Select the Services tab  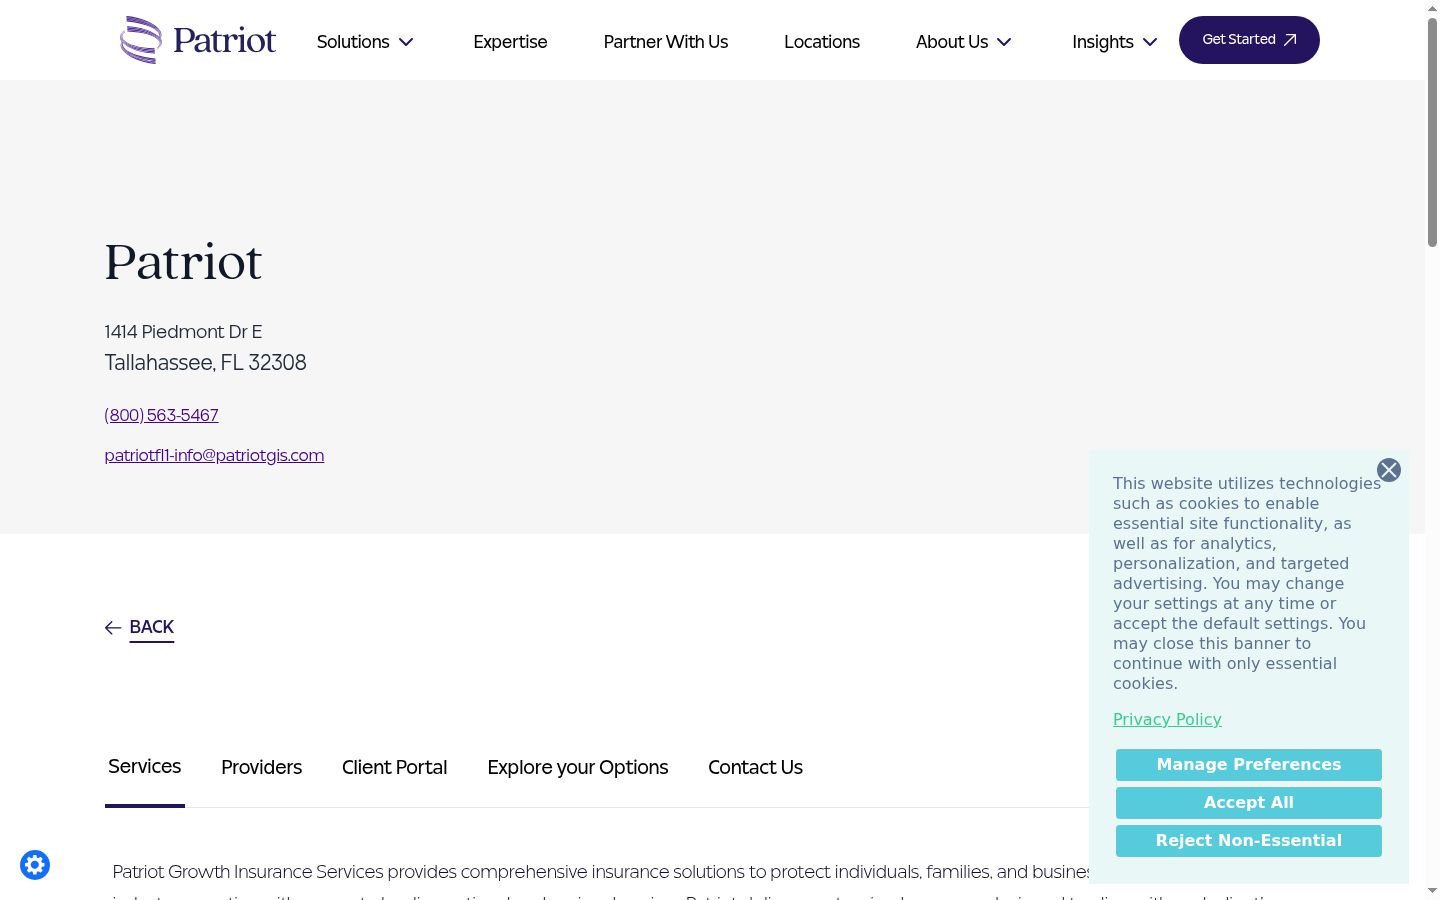tap(145, 767)
